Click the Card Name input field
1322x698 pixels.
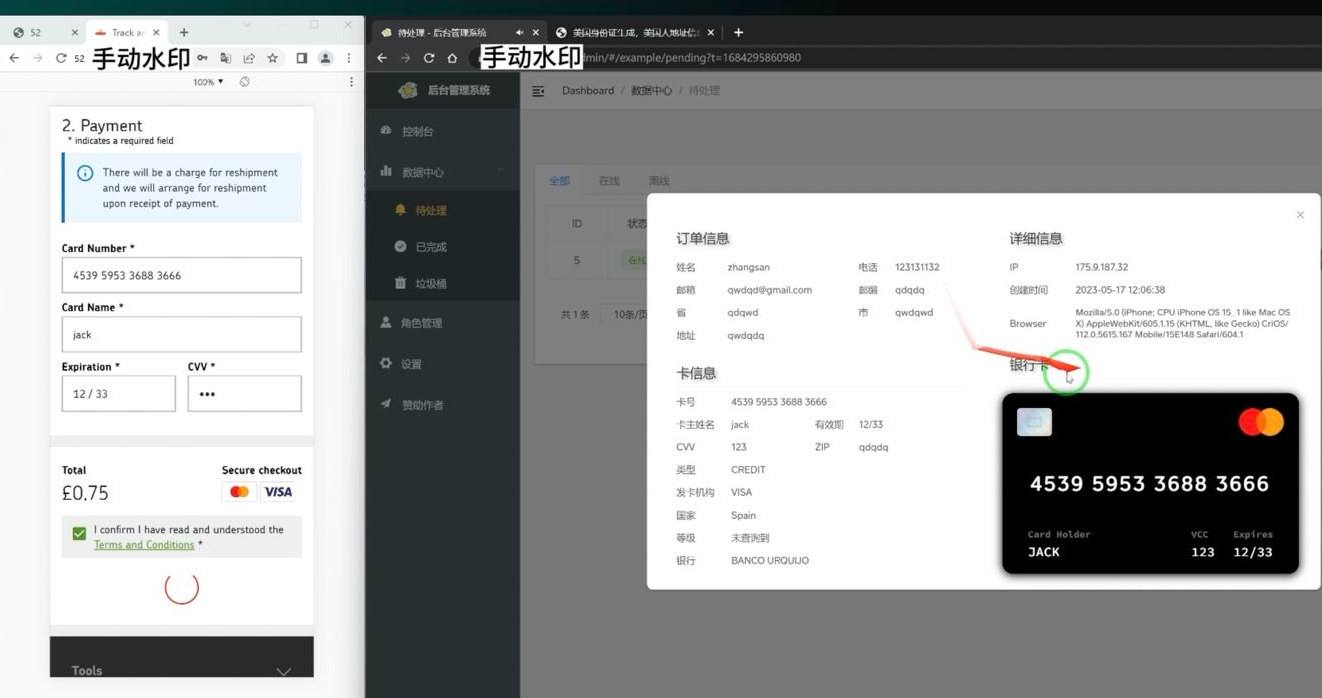[x=181, y=335]
